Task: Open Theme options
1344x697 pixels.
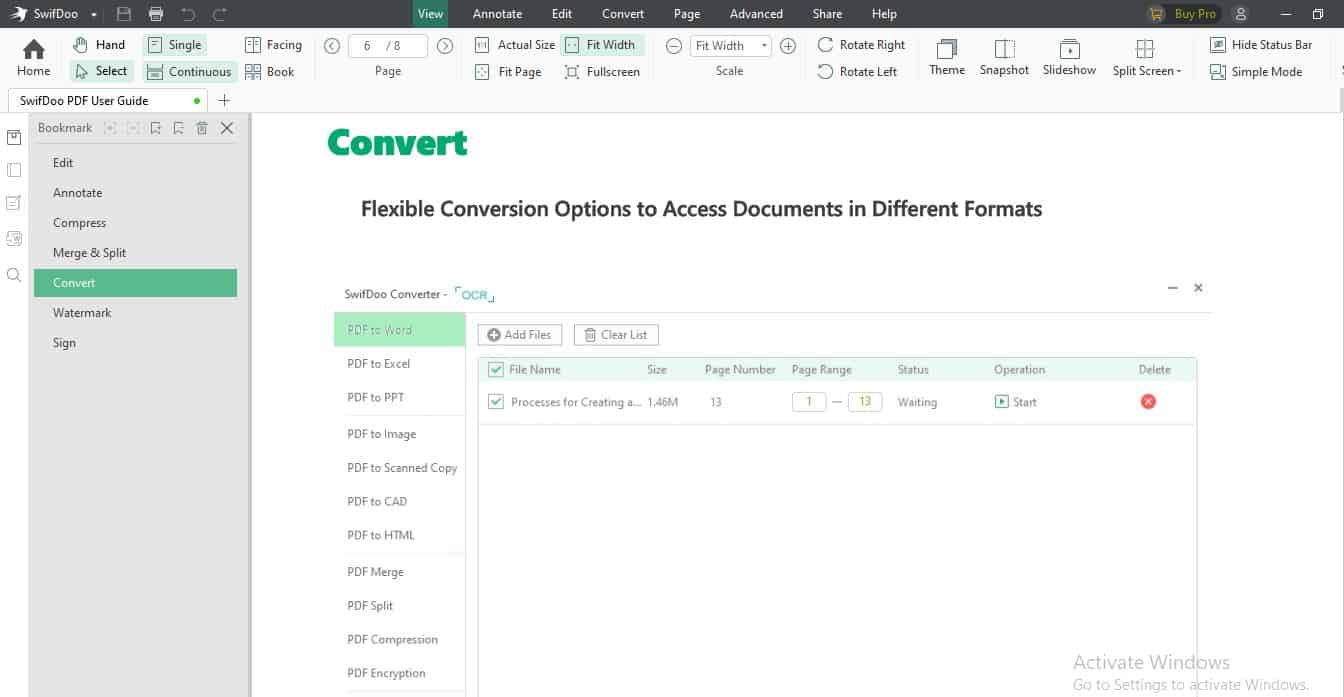Action: pyautogui.click(x=947, y=58)
